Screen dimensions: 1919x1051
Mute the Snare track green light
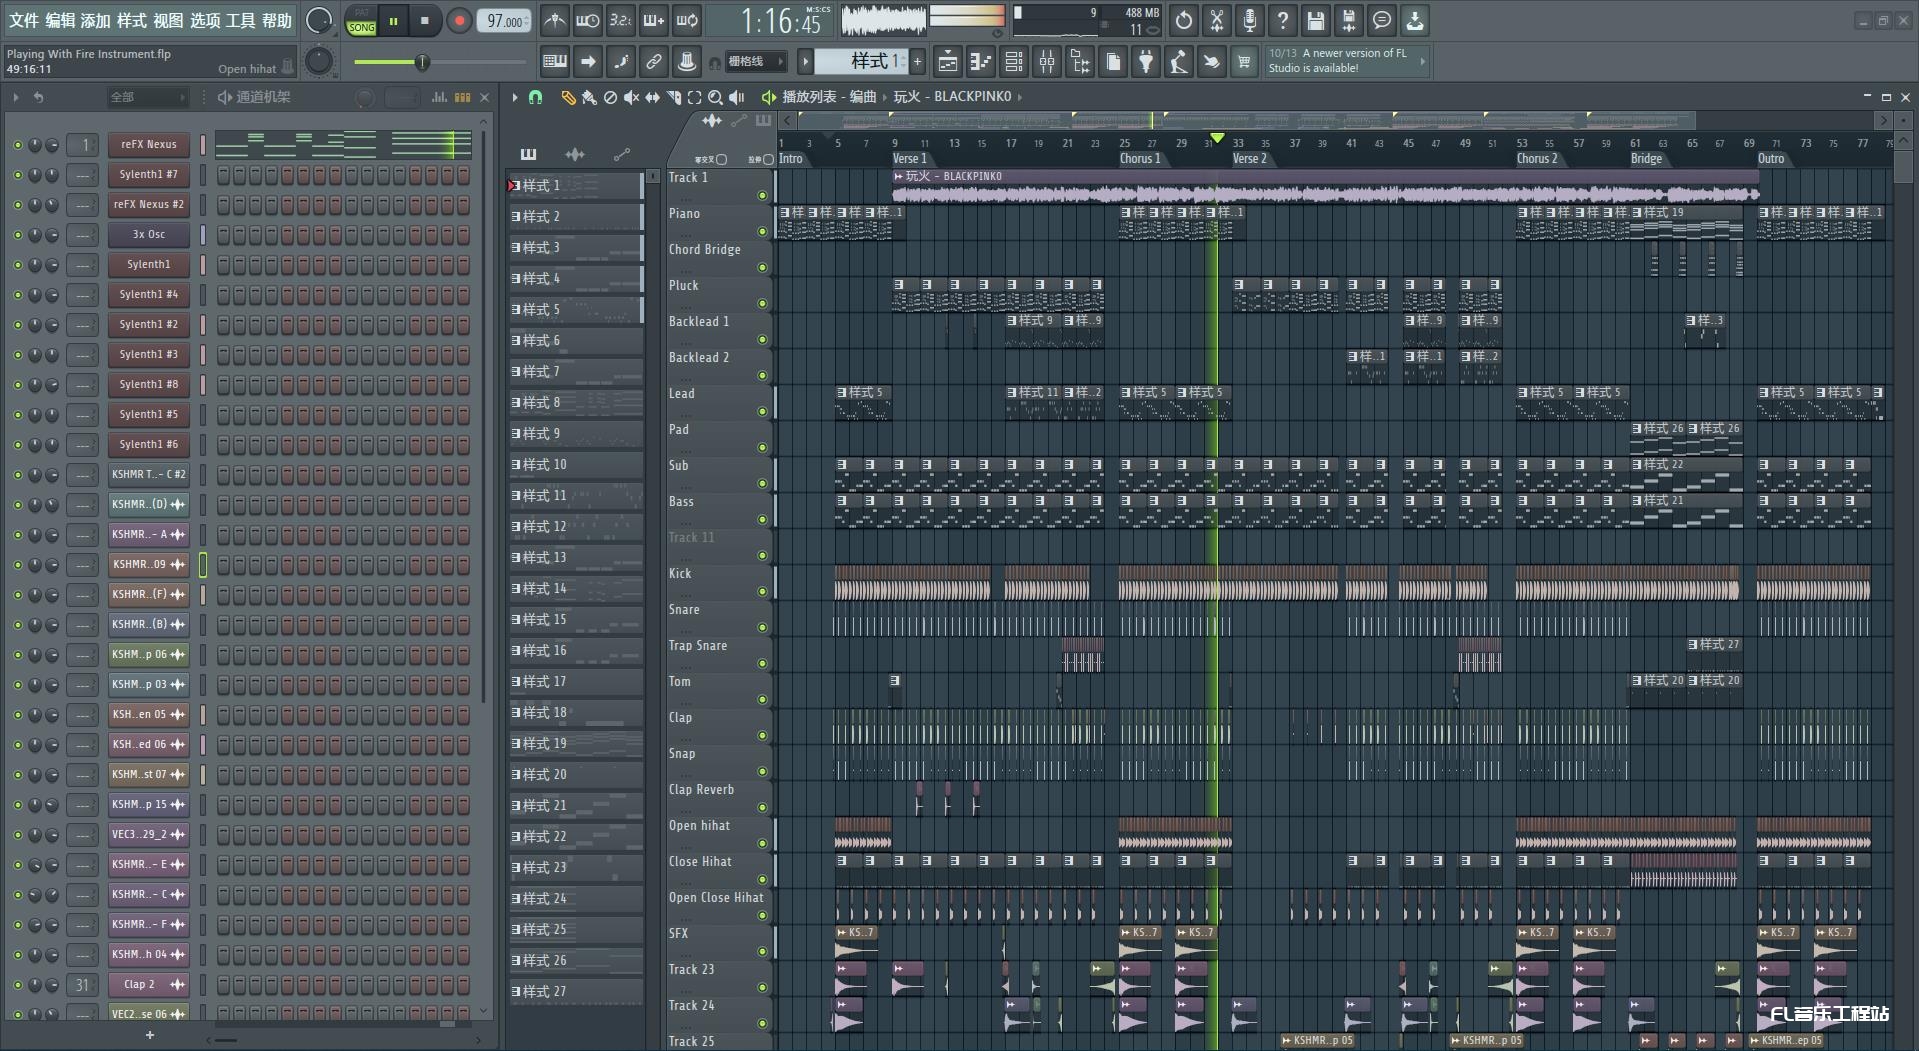(762, 628)
